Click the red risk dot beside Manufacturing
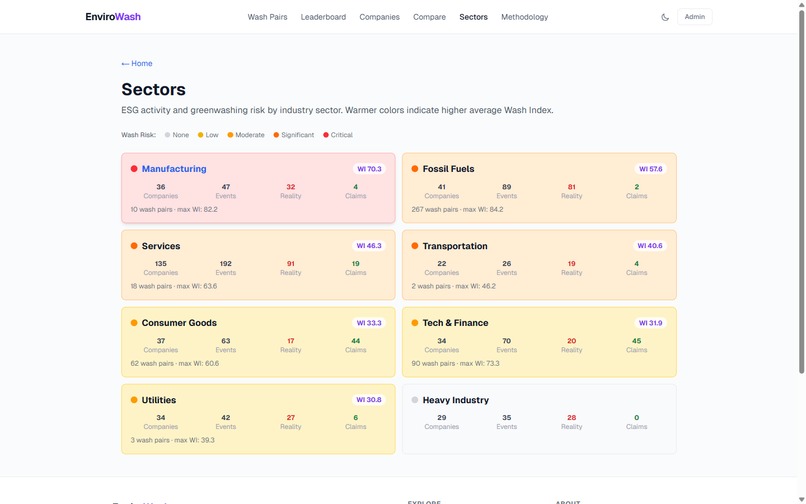The width and height of the screenshot is (806, 504). click(134, 169)
